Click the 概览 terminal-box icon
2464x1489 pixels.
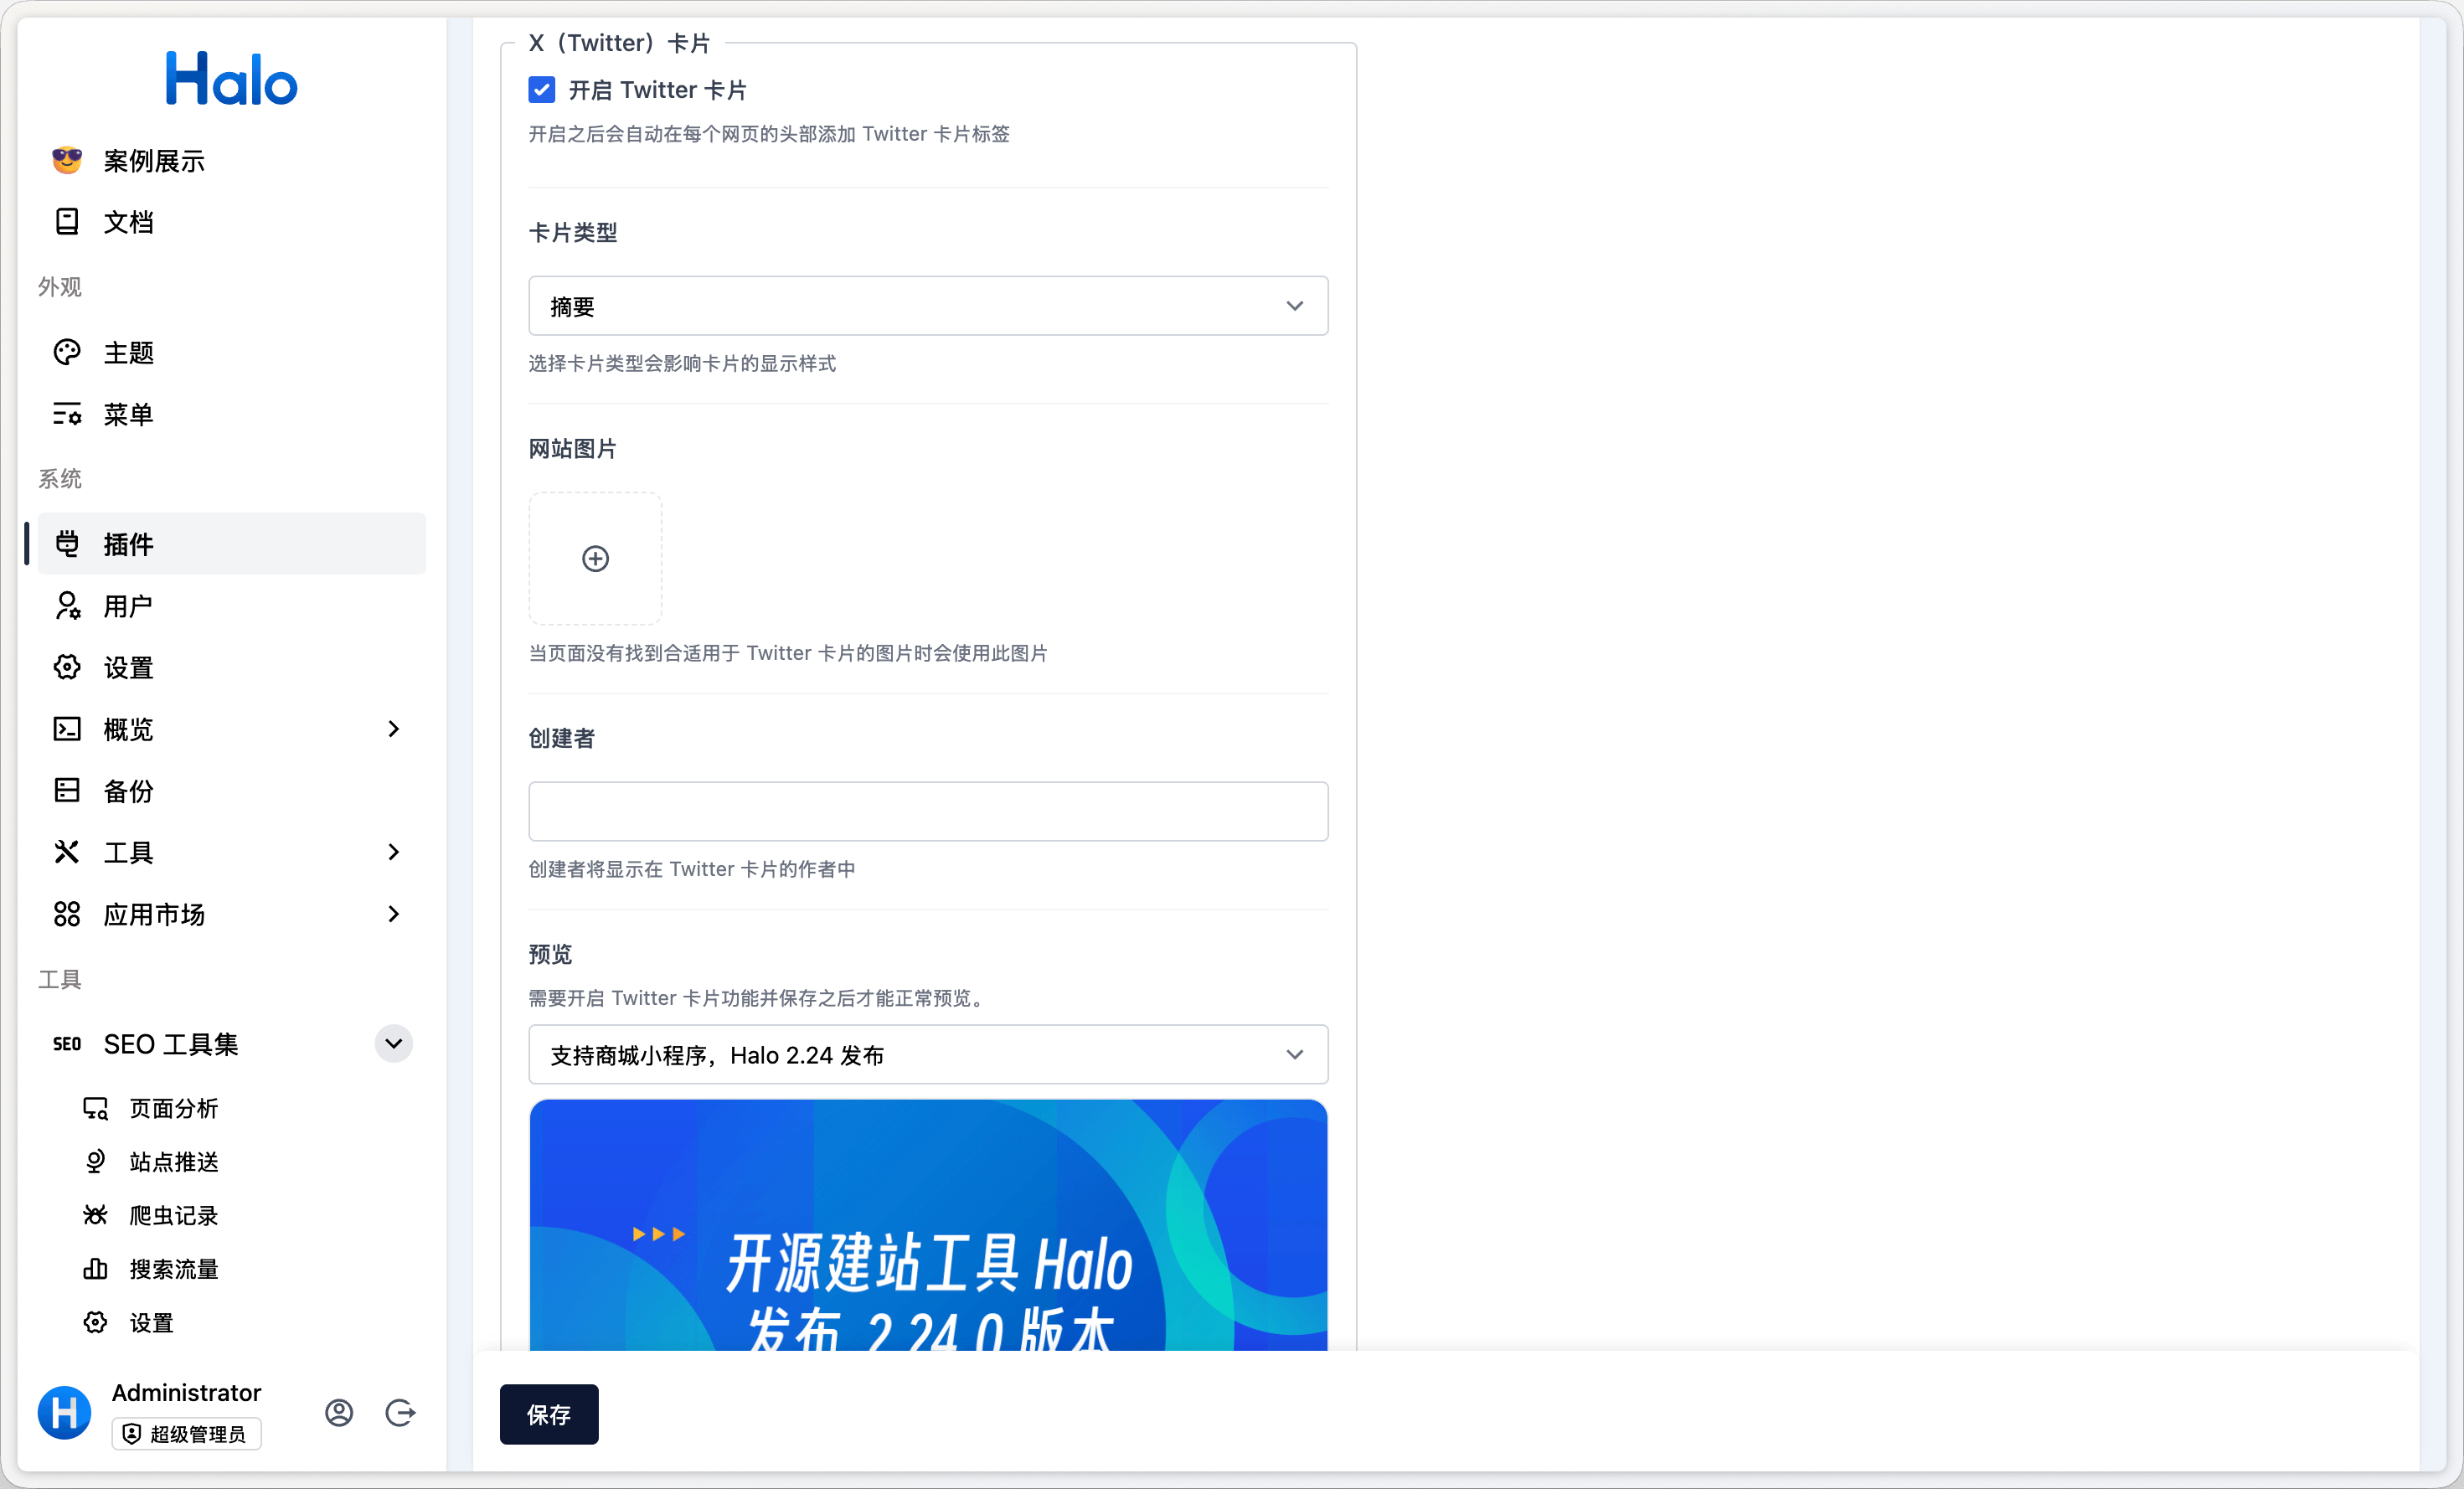(x=67, y=729)
